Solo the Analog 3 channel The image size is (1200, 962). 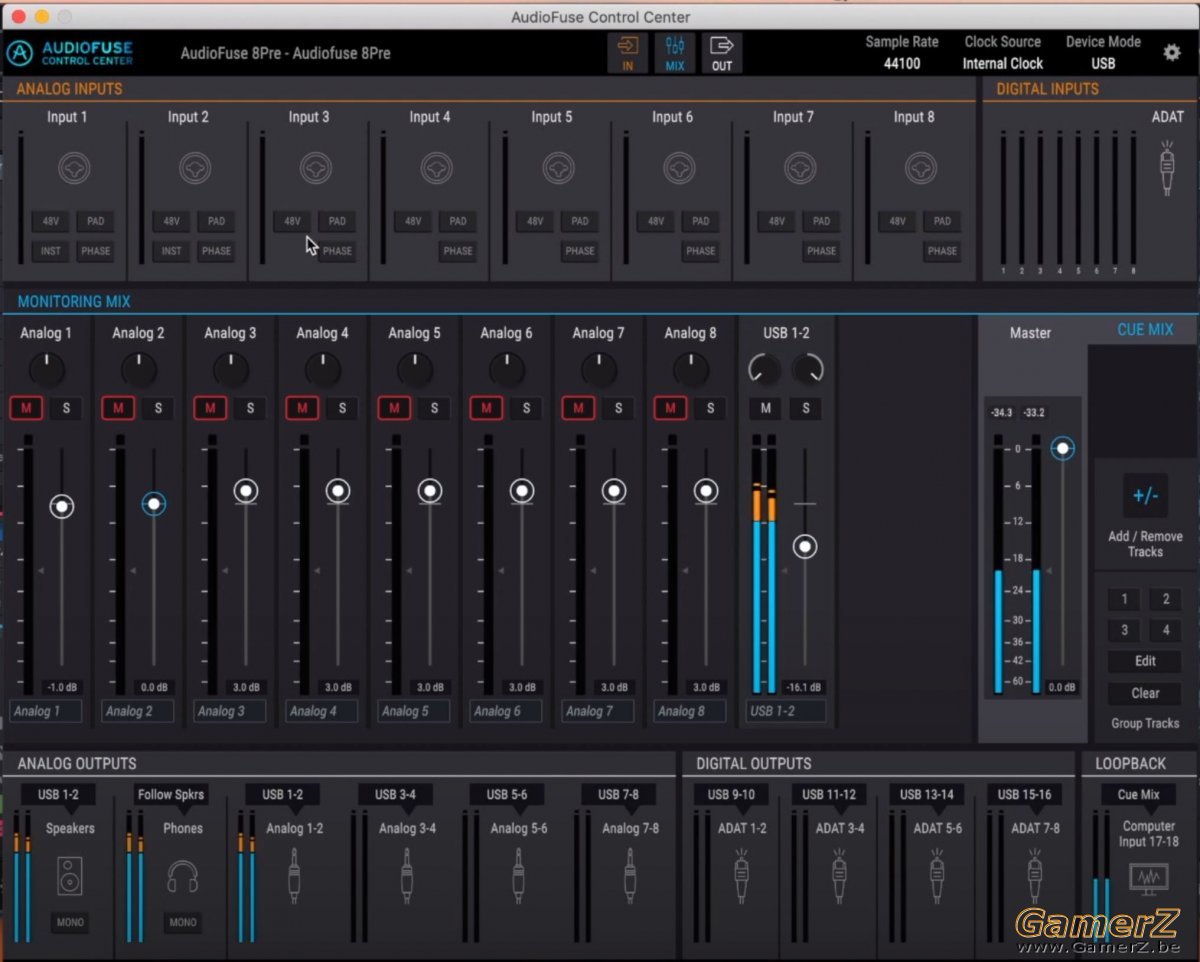[x=250, y=408]
